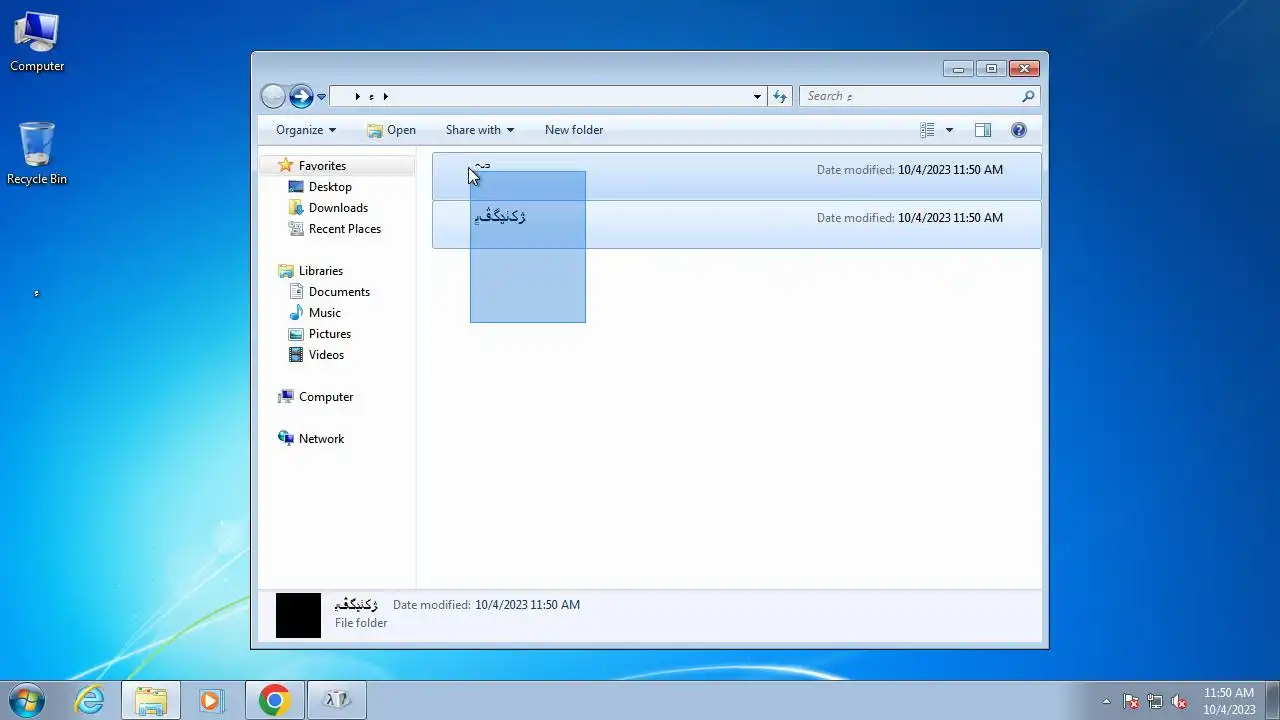Image resolution: width=1280 pixels, height=720 pixels.
Task: Select the Recycle Bin desktop icon
Action: [37, 154]
